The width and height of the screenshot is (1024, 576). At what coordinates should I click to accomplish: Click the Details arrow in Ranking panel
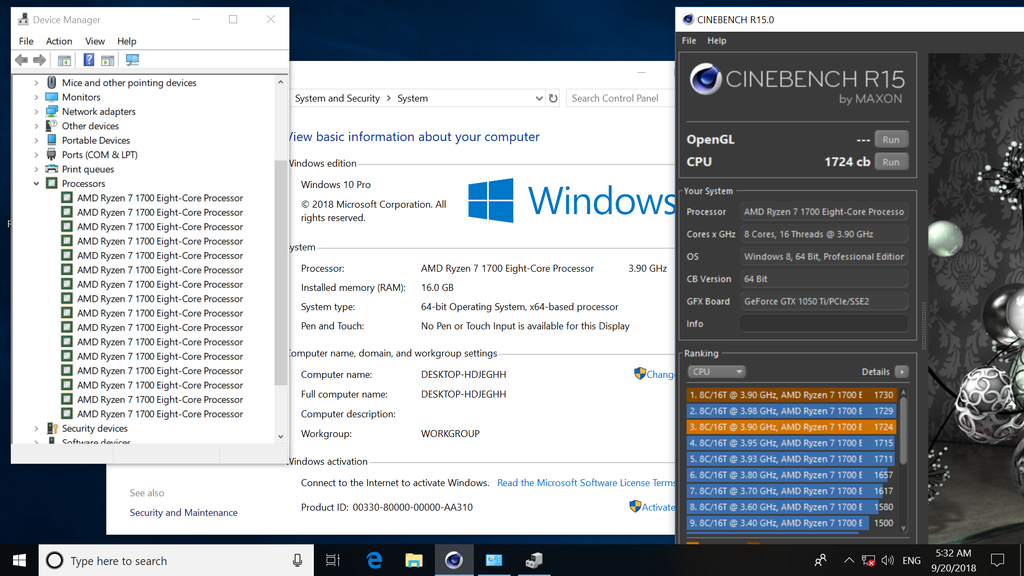click(902, 372)
